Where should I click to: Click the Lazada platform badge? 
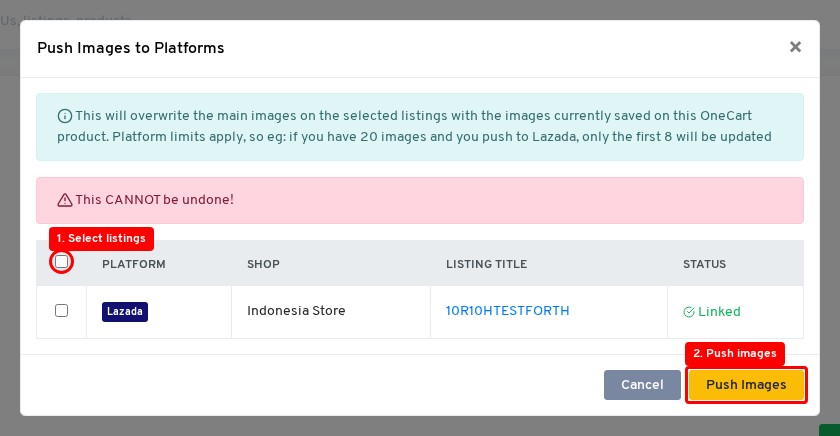tap(125, 311)
